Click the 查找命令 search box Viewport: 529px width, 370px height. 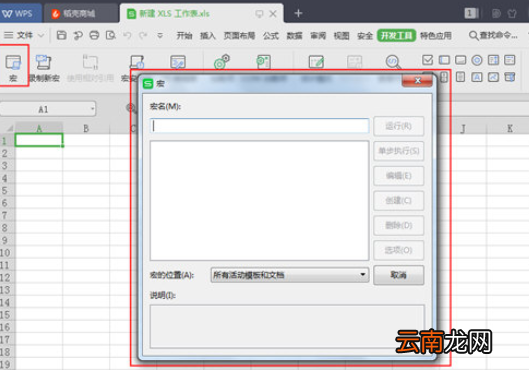coord(493,35)
